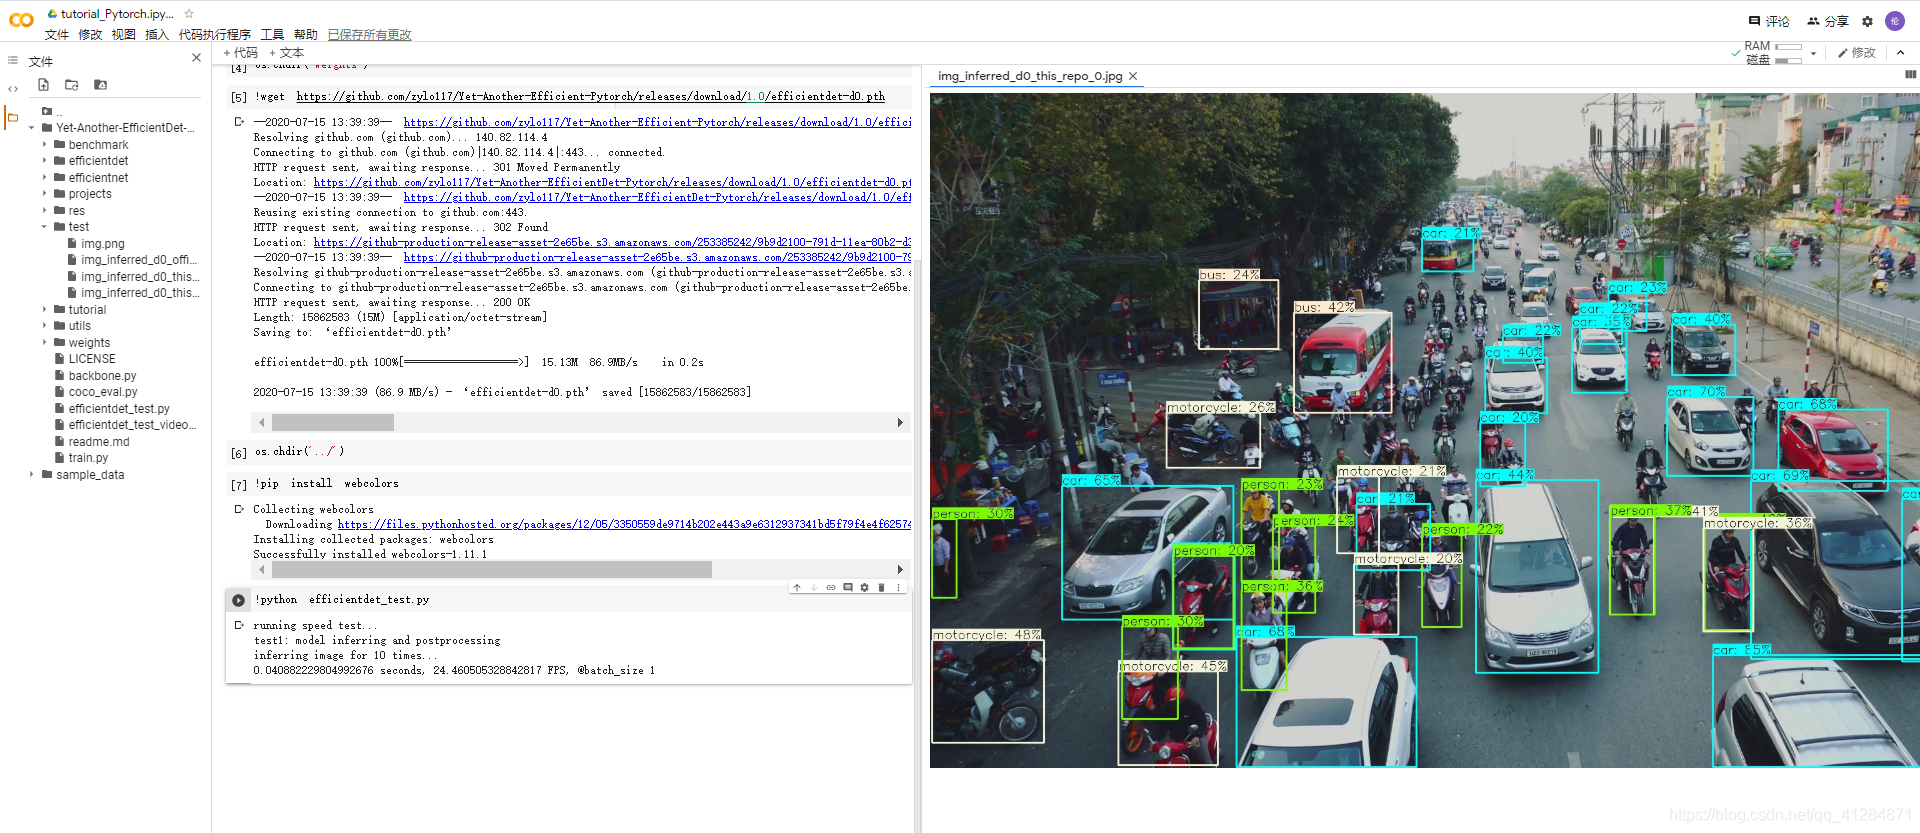Open Colab settings gear in header
The image size is (1920, 833).
[1867, 21]
